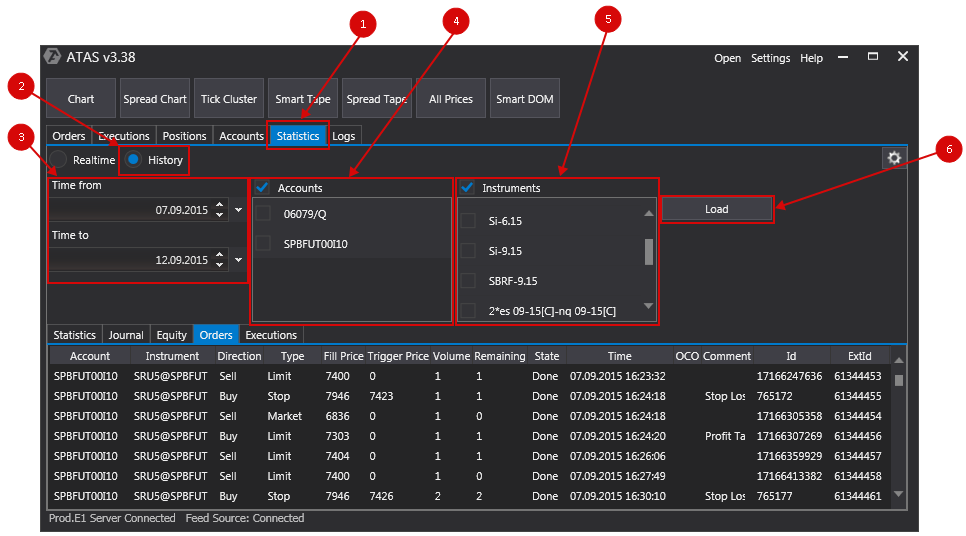Select the History radio button
Image resolution: width=966 pixels, height=536 pixels.
pos(133,160)
